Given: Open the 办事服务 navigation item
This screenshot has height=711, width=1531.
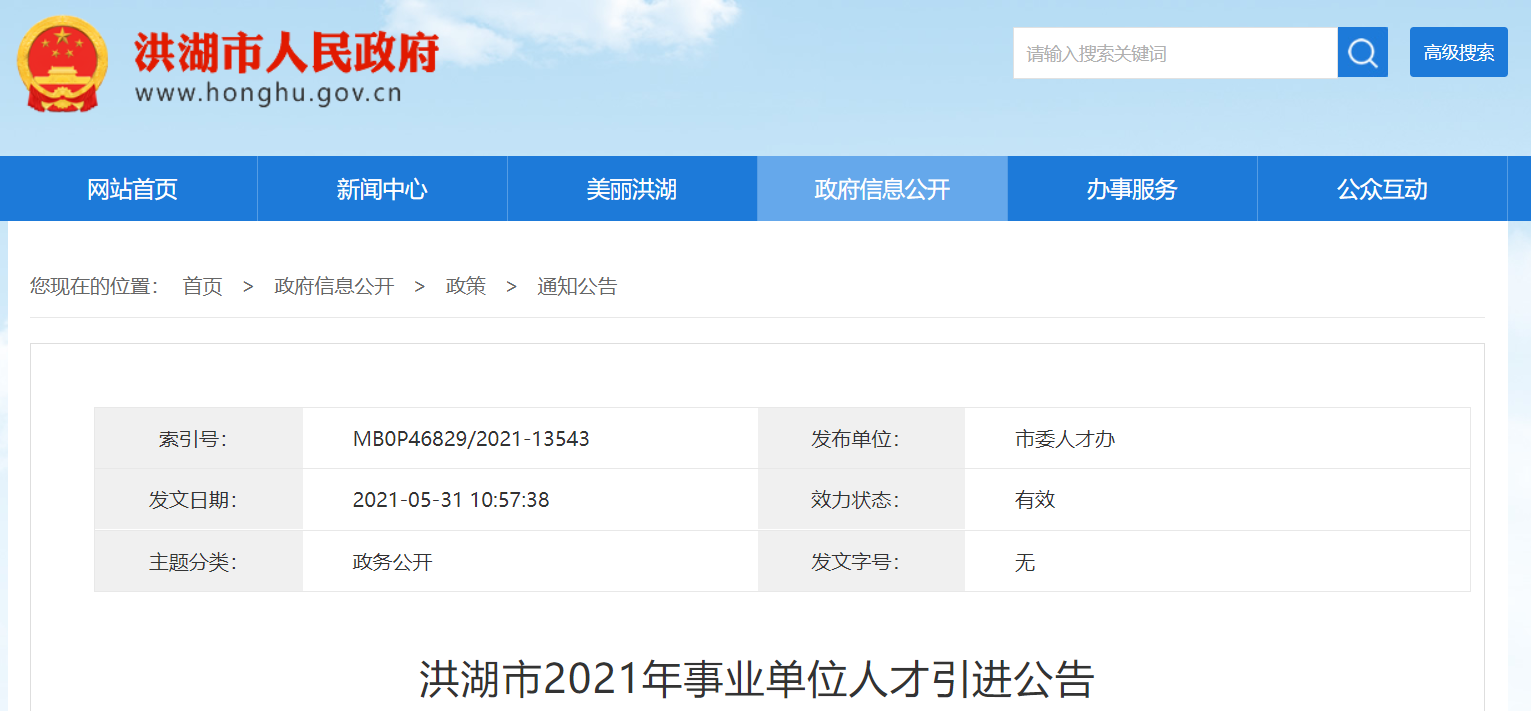Looking at the screenshot, I should point(1132,189).
